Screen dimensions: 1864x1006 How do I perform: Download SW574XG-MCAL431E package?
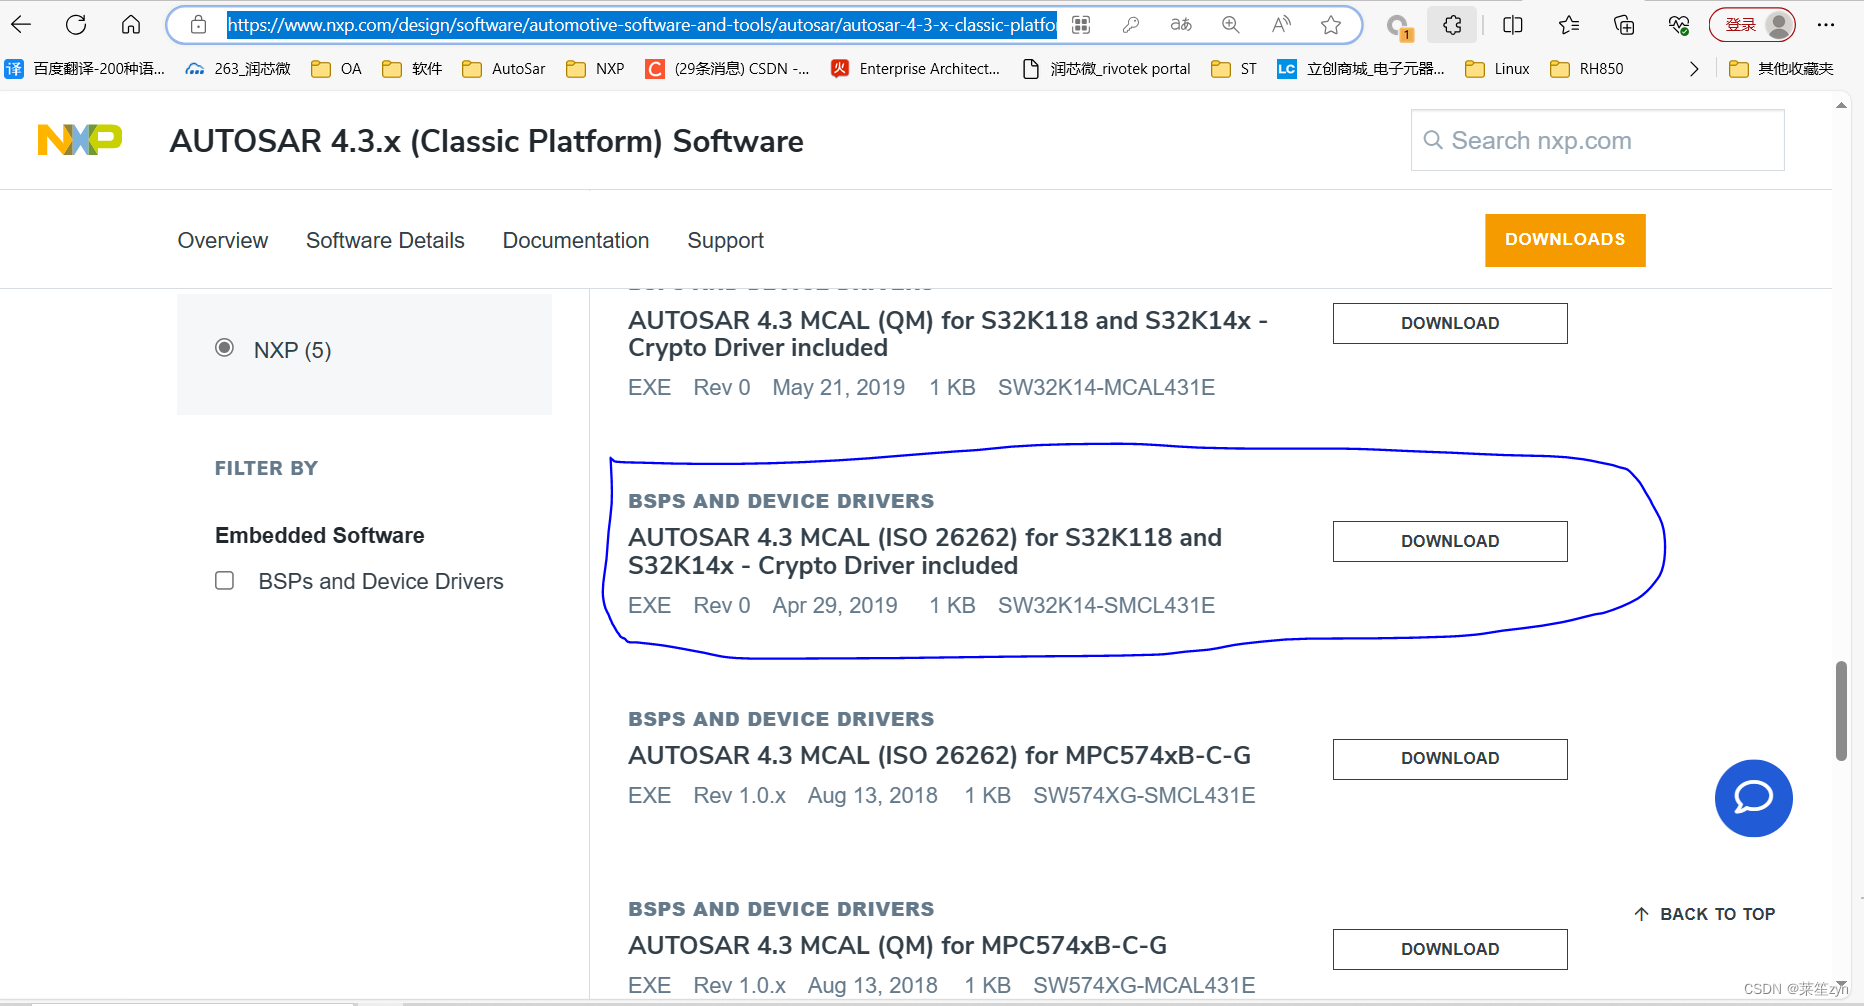pos(1450,949)
